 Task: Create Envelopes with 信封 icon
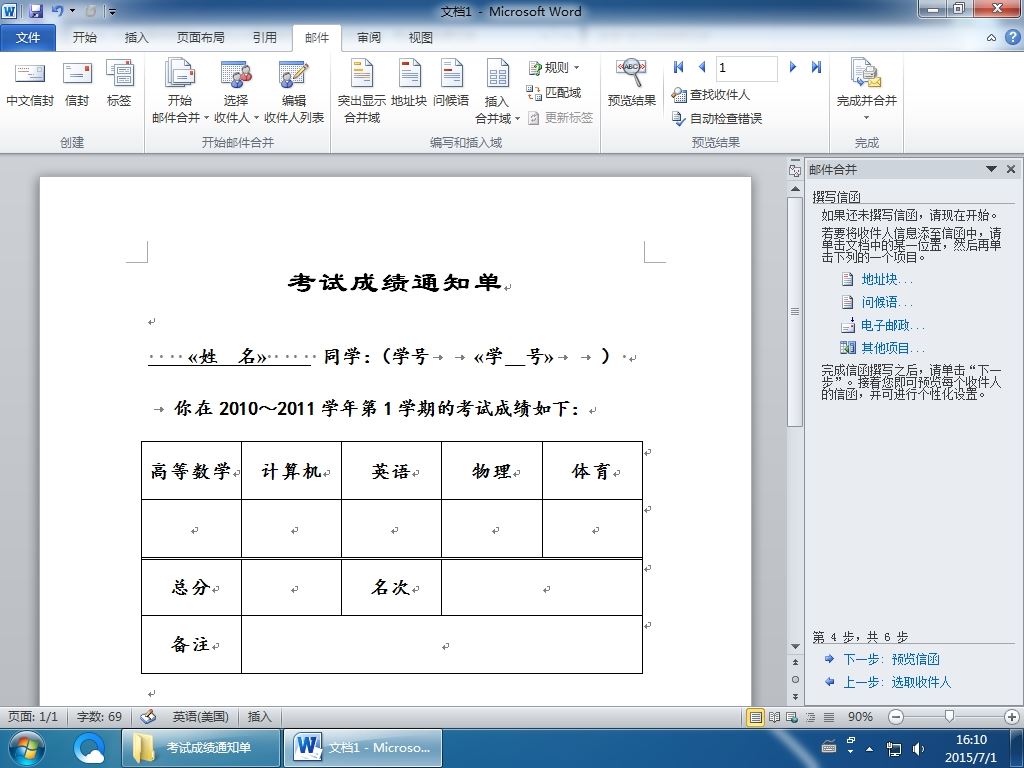pos(77,84)
